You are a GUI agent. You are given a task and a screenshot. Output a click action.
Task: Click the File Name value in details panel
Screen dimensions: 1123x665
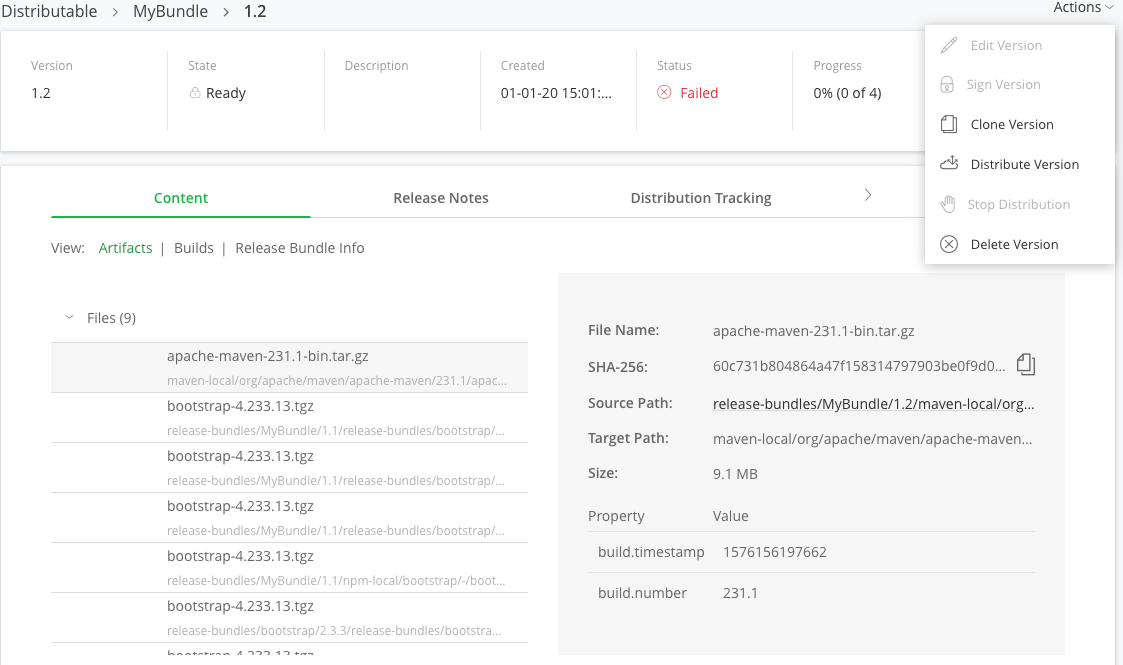(x=814, y=331)
